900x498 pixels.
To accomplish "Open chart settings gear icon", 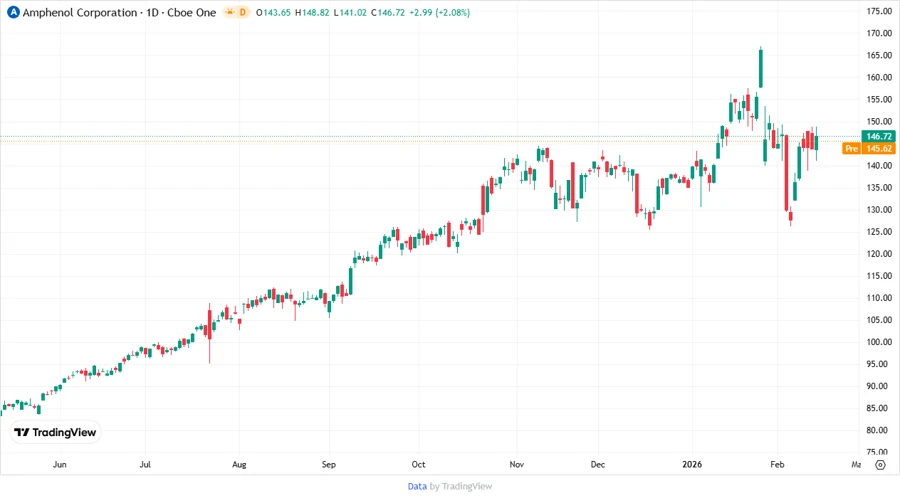I will click(x=880, y=465).
